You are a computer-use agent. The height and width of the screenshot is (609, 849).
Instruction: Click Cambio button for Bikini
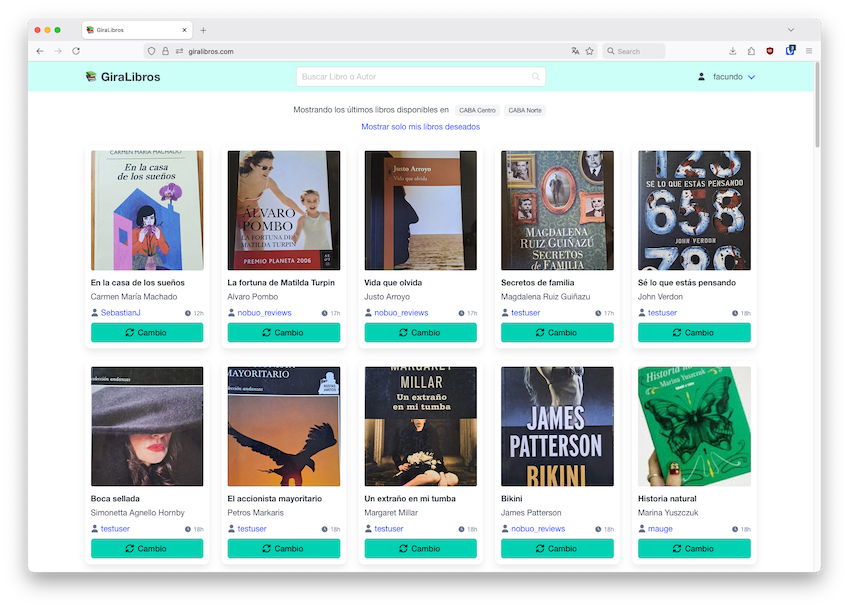[x=557, y=548]
